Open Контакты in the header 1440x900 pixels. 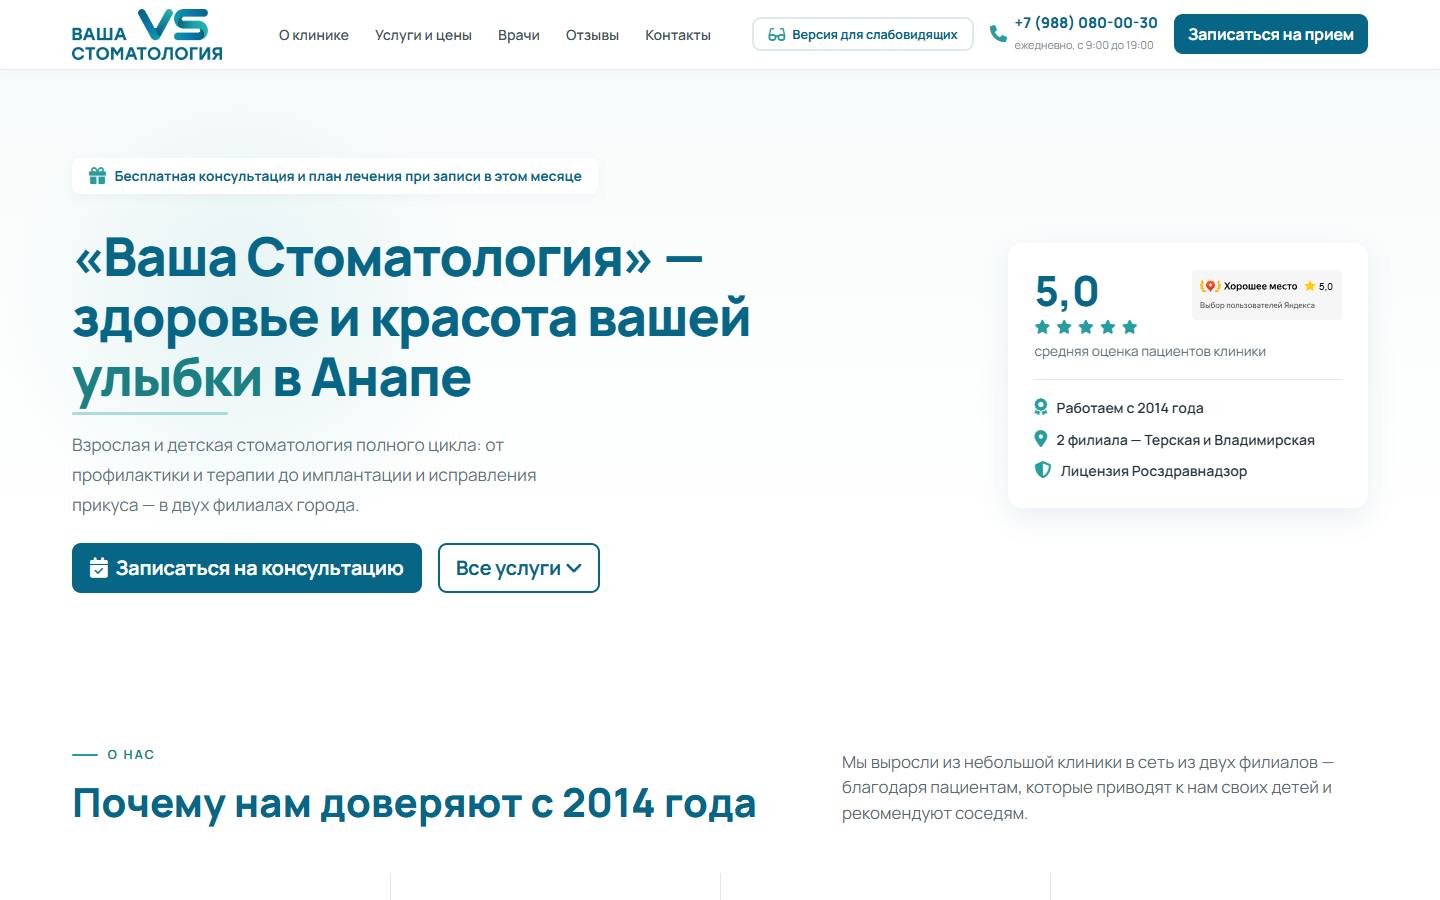pyautogui.click(x=678, y=35)
